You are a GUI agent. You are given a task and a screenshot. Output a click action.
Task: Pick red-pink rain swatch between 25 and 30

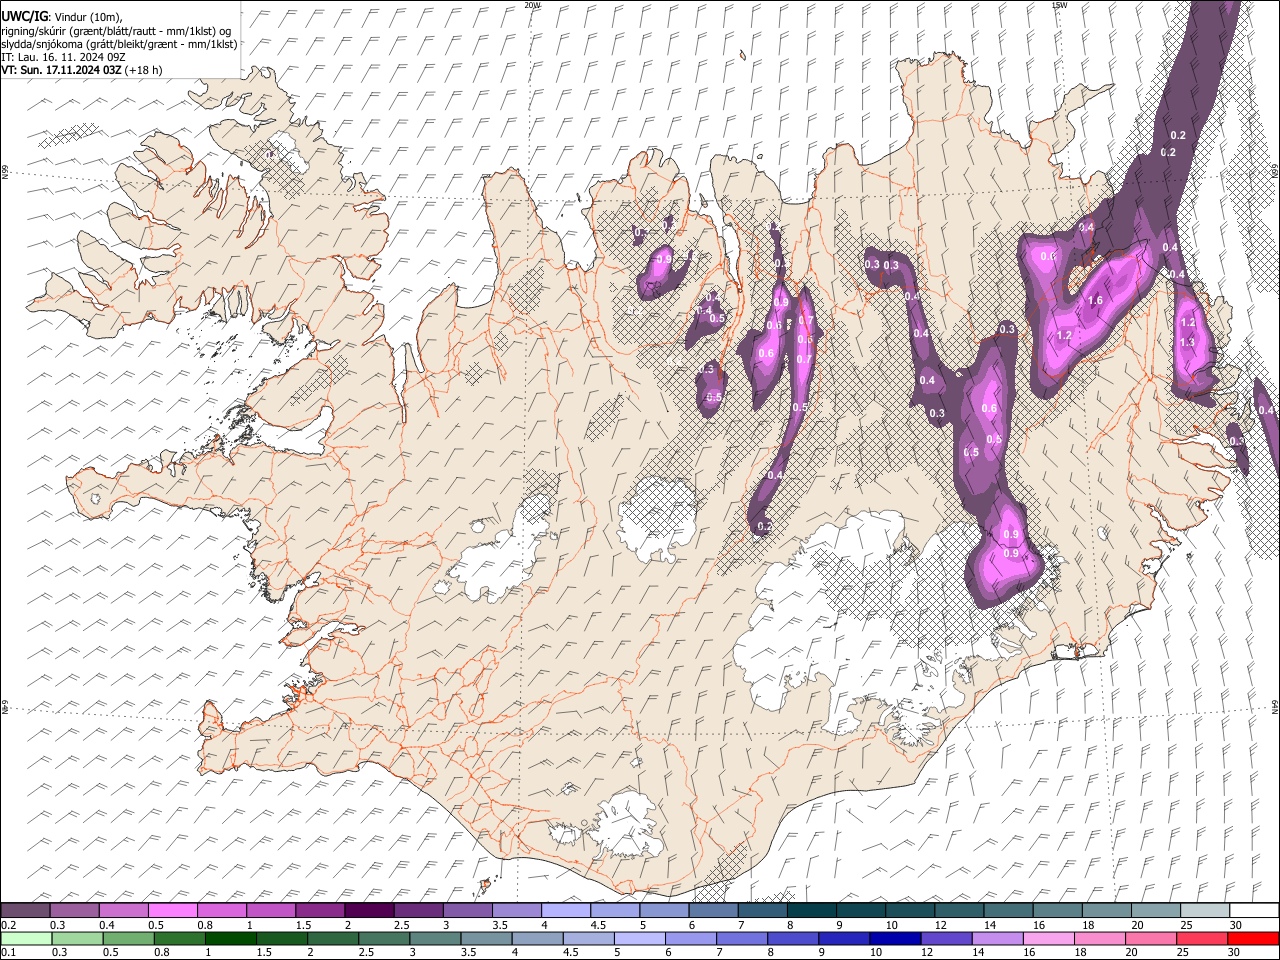coord(1202,938)
